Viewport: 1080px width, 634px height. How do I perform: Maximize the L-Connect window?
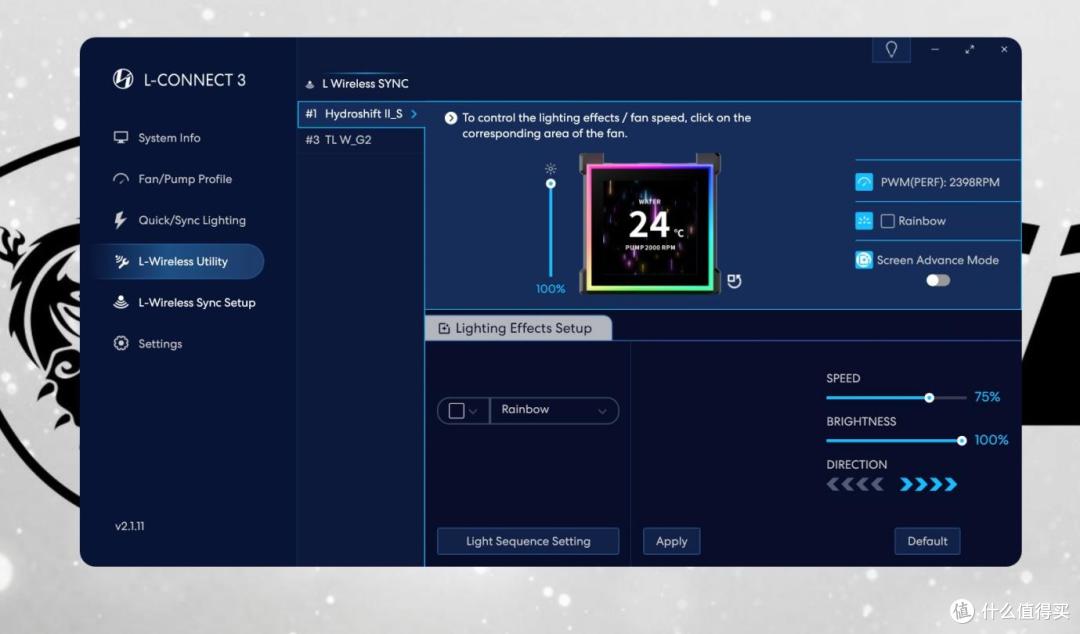[970, 50]
